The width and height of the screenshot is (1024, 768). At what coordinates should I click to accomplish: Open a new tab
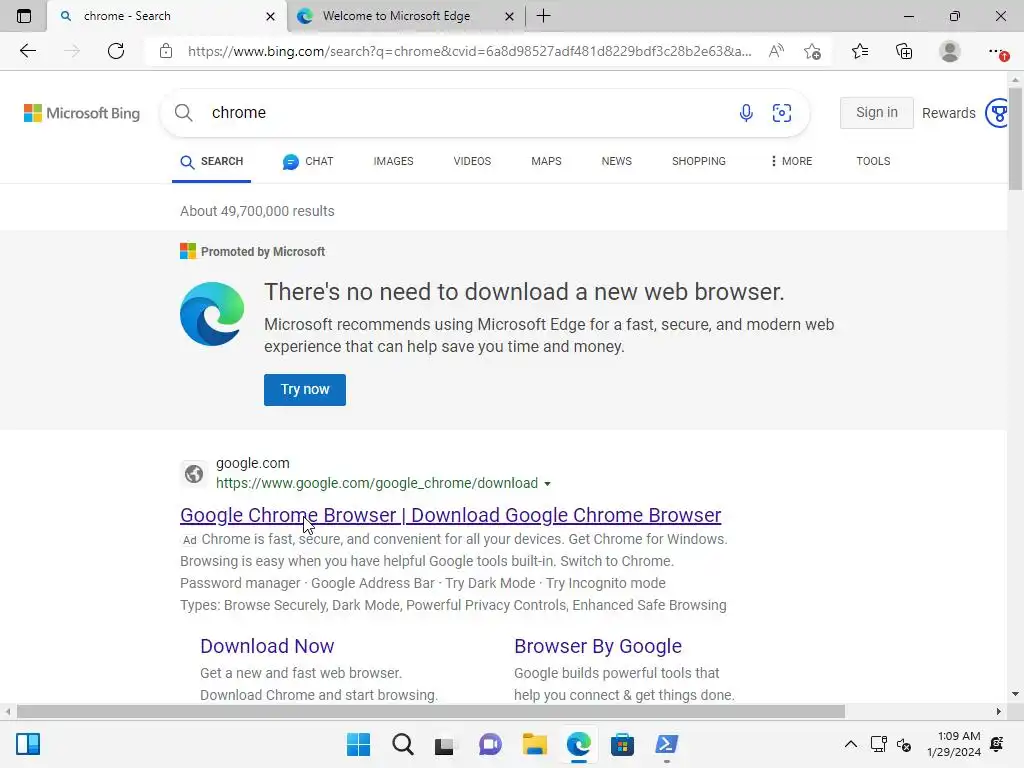(543, 16)
